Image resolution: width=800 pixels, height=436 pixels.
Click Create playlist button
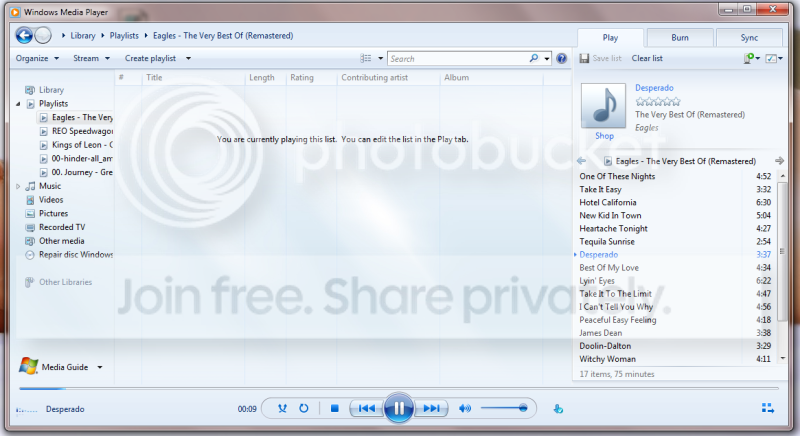click(x=151, y=59)
